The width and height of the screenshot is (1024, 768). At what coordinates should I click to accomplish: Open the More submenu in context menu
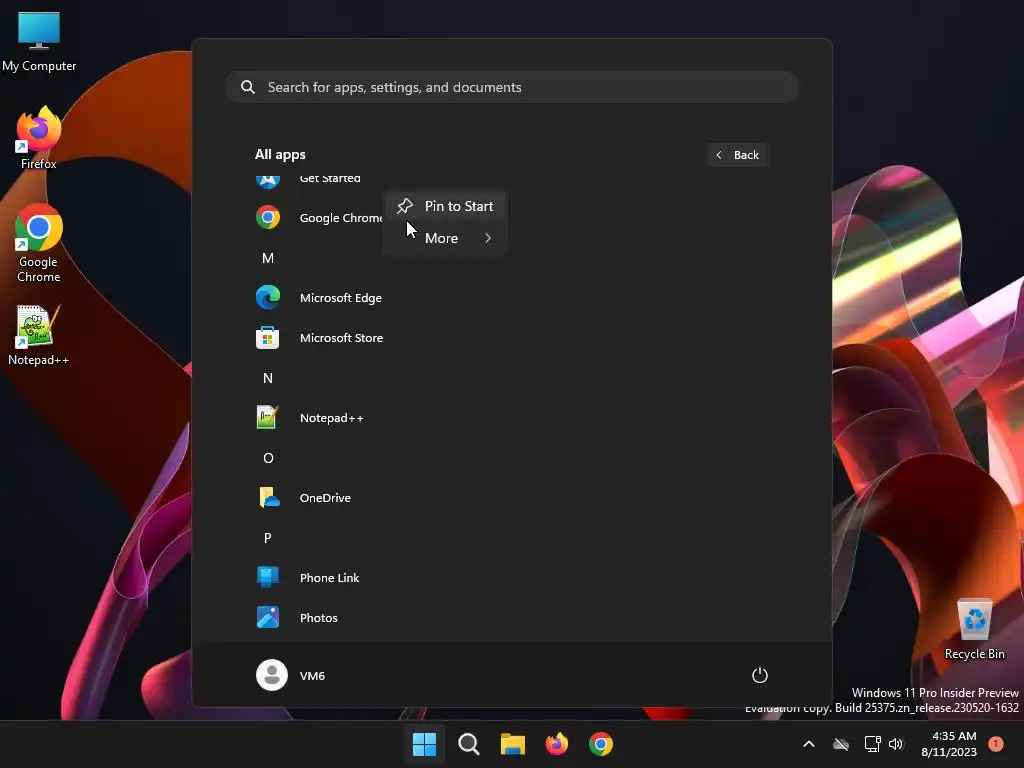point(445,238)
